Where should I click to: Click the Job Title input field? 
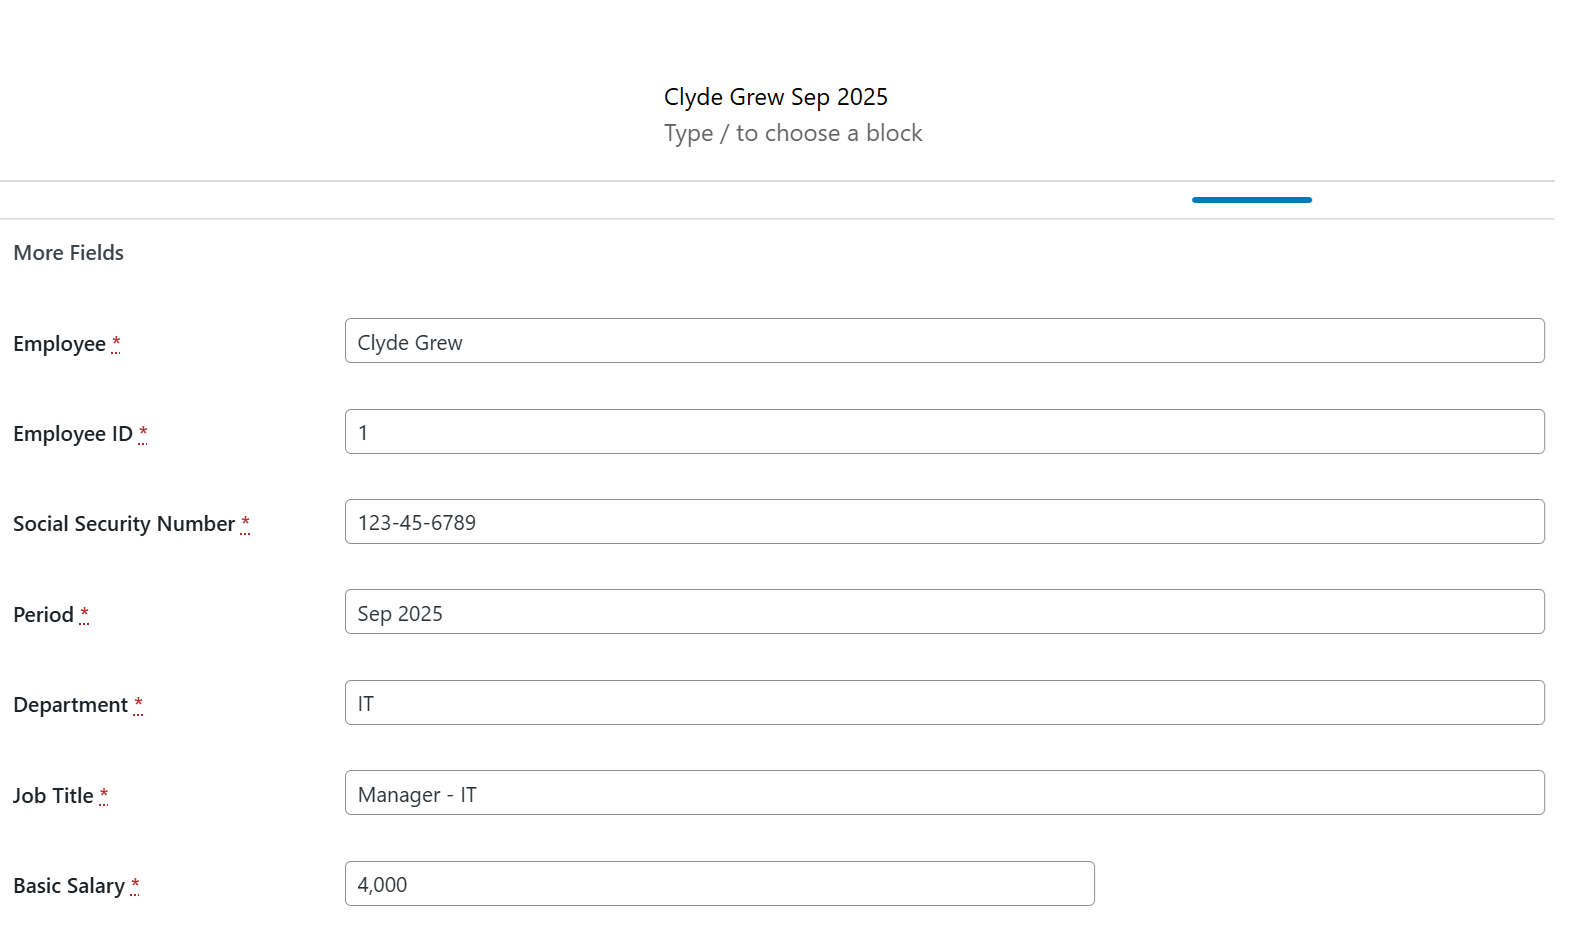click(944, 793)
